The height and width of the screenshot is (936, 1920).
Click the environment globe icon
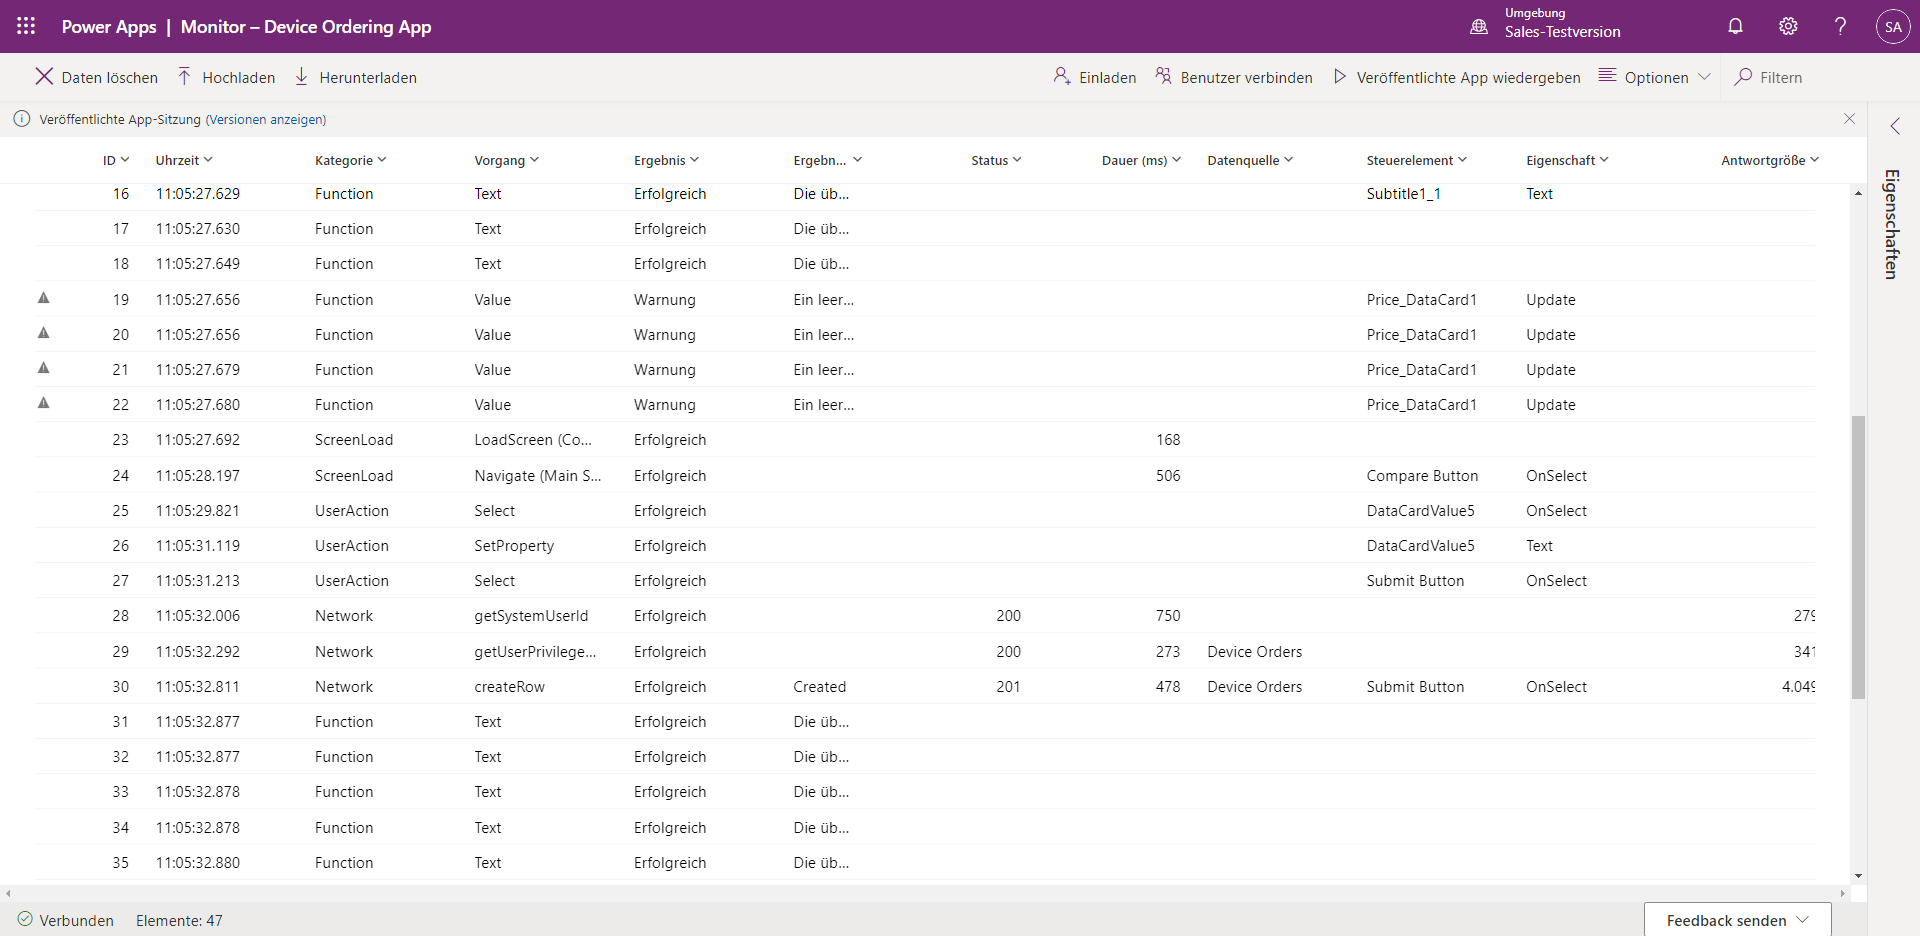[x=1479, y=27]
